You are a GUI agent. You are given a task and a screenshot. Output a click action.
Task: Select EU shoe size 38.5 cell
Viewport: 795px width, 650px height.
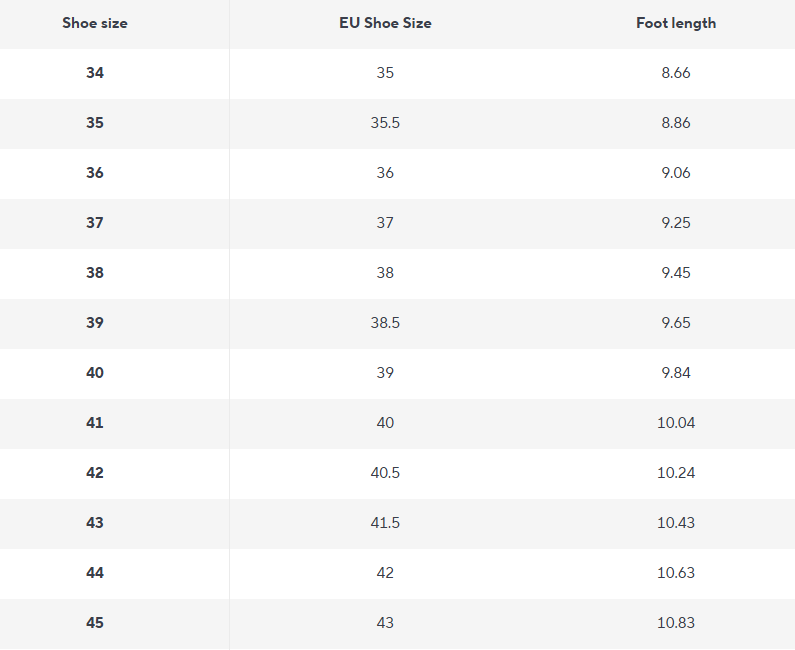[385, 323]
